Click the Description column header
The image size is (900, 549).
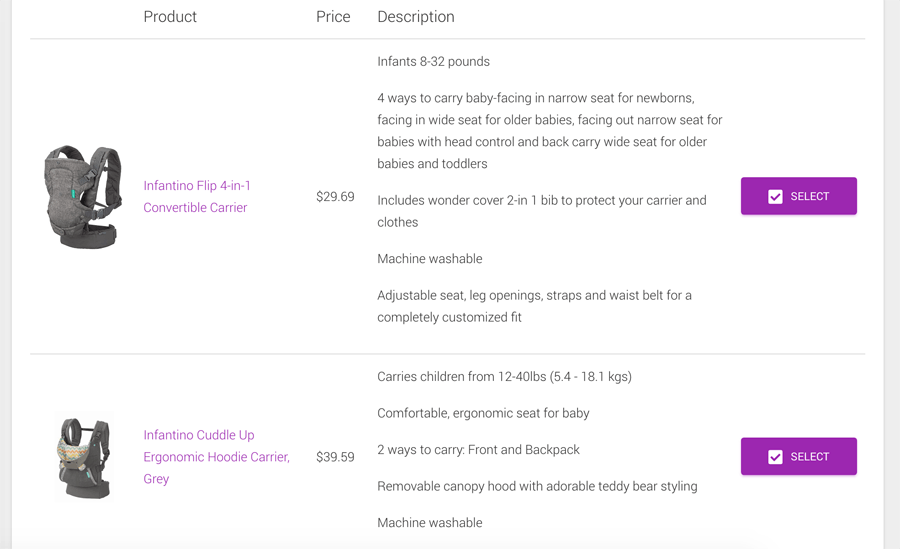(416, 17)
